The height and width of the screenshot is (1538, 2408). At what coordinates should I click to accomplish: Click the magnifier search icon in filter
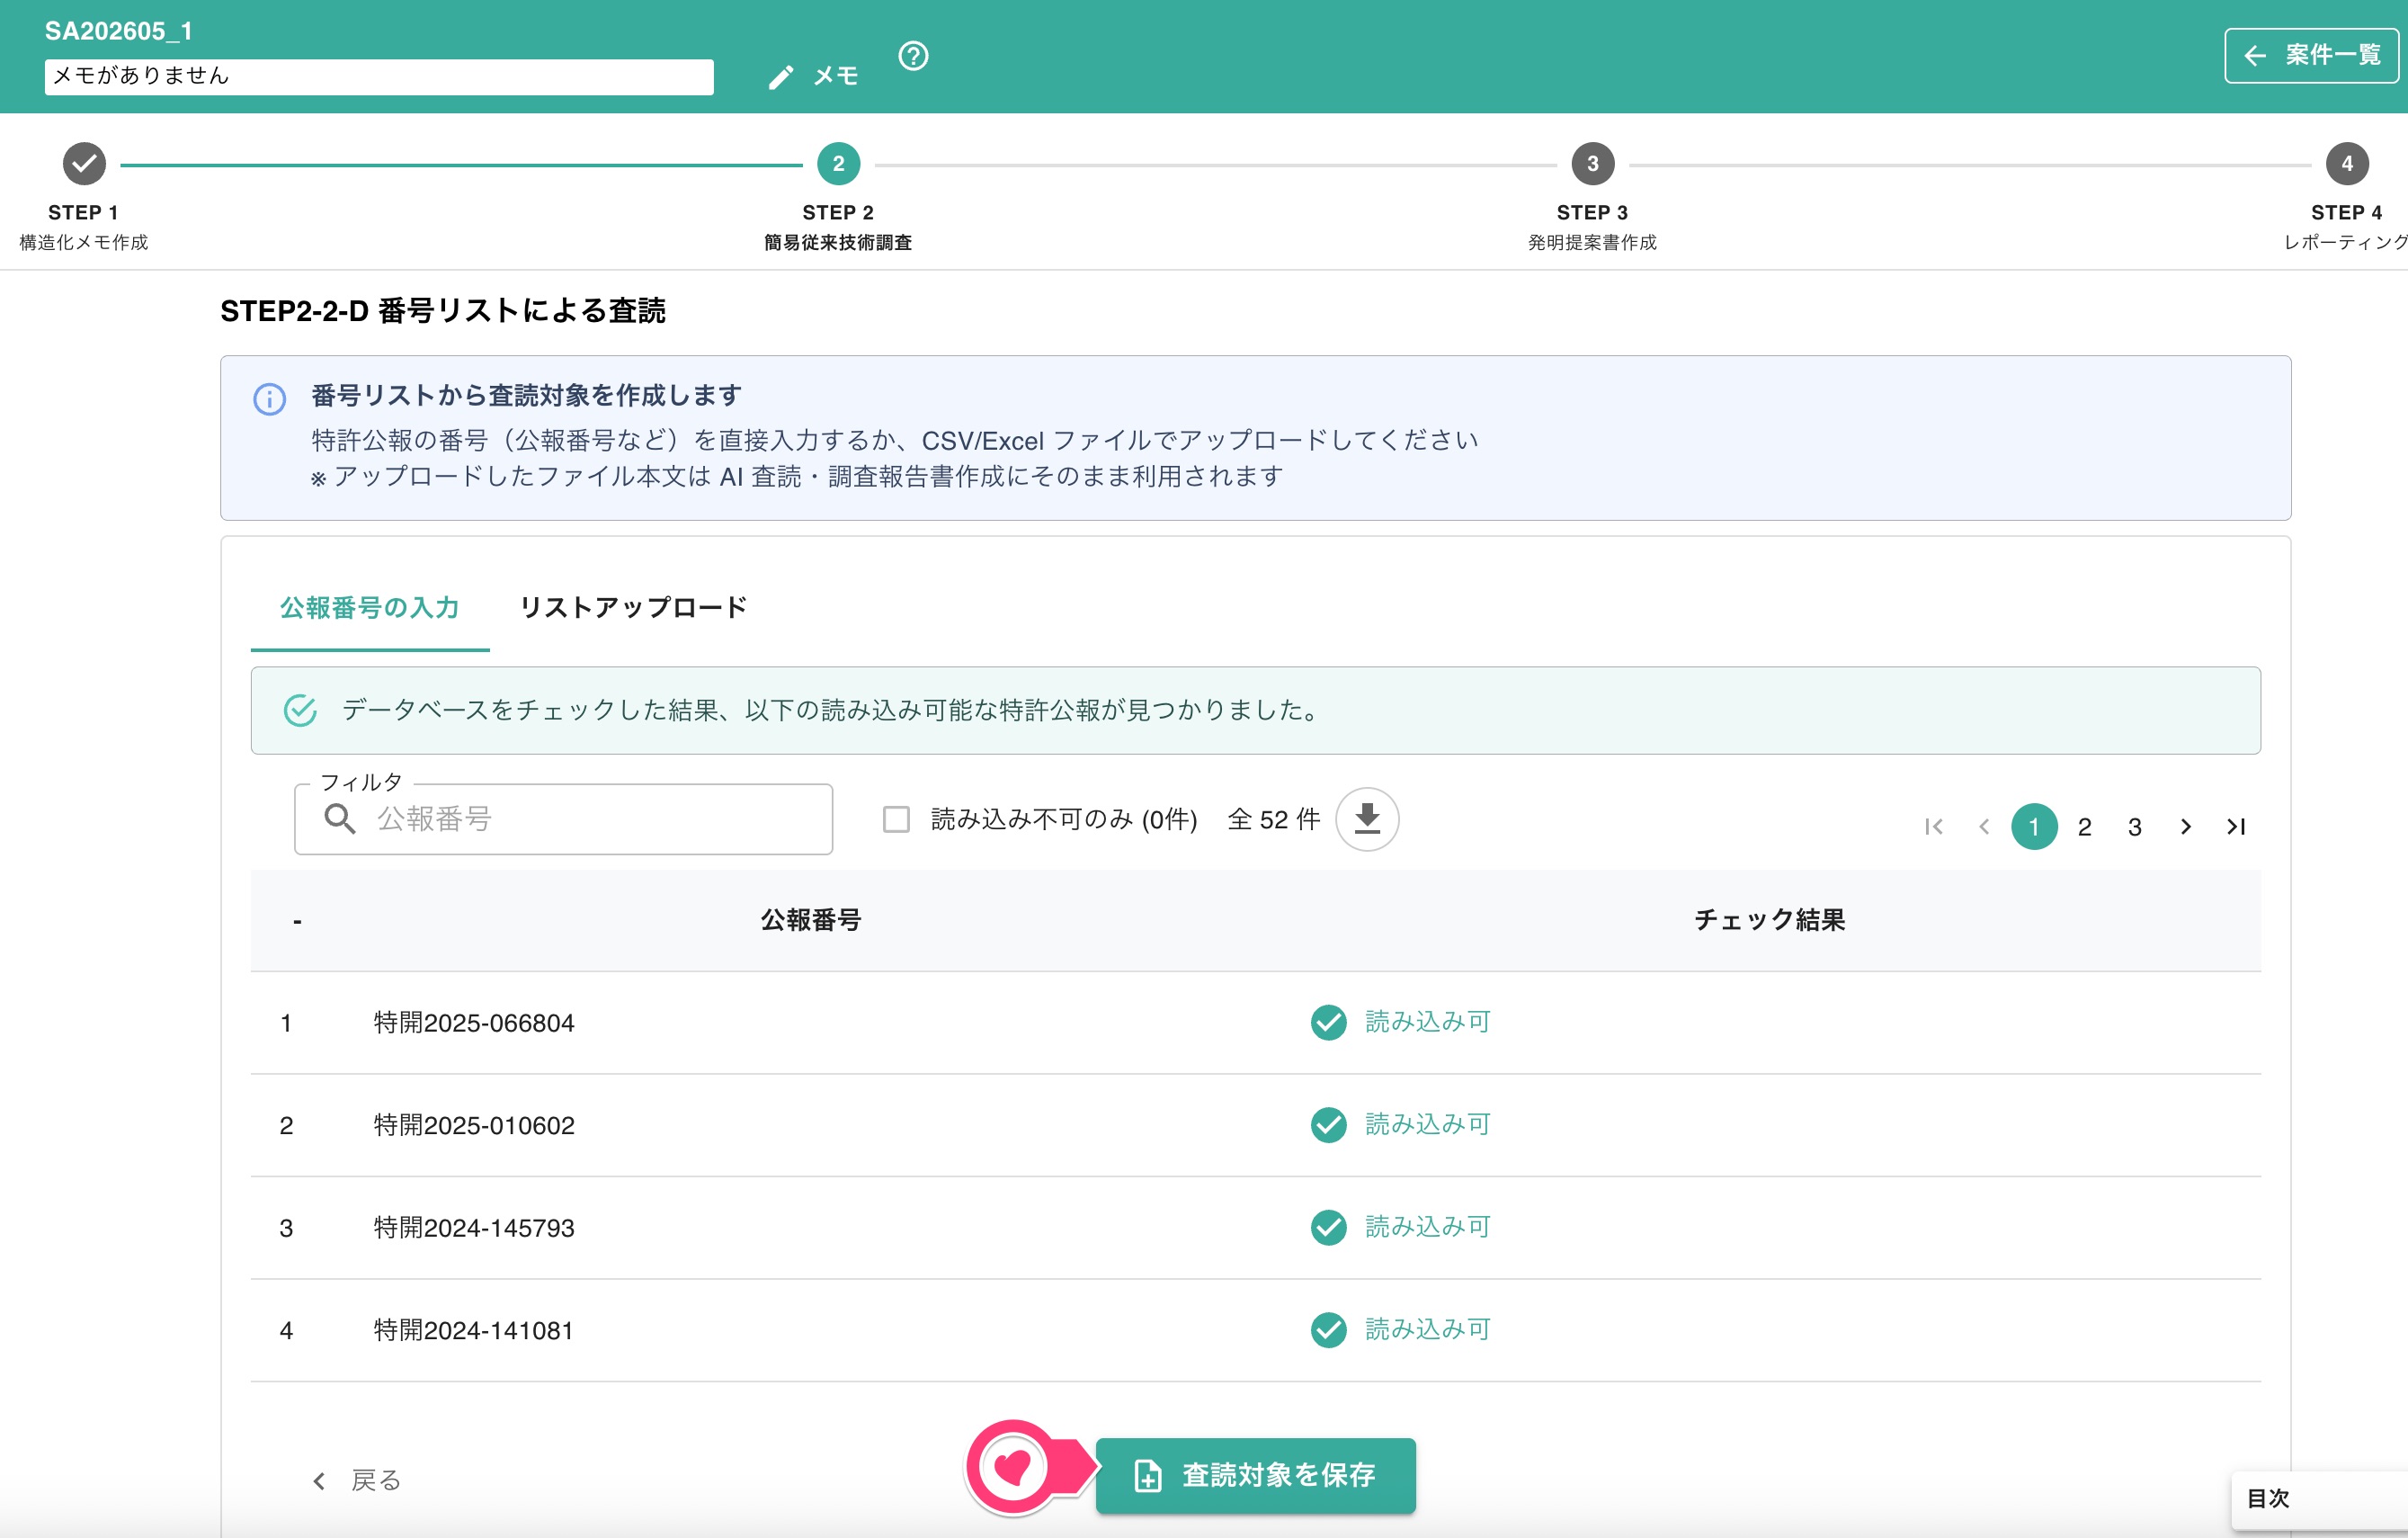coord(340,819)
